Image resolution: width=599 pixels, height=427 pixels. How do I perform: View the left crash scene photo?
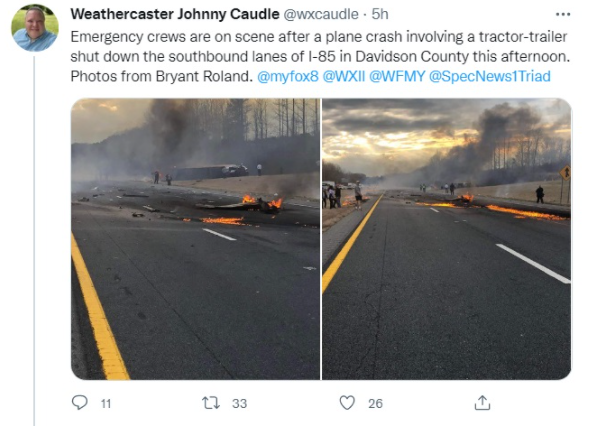pyautogui.click(x=196, y=239)
